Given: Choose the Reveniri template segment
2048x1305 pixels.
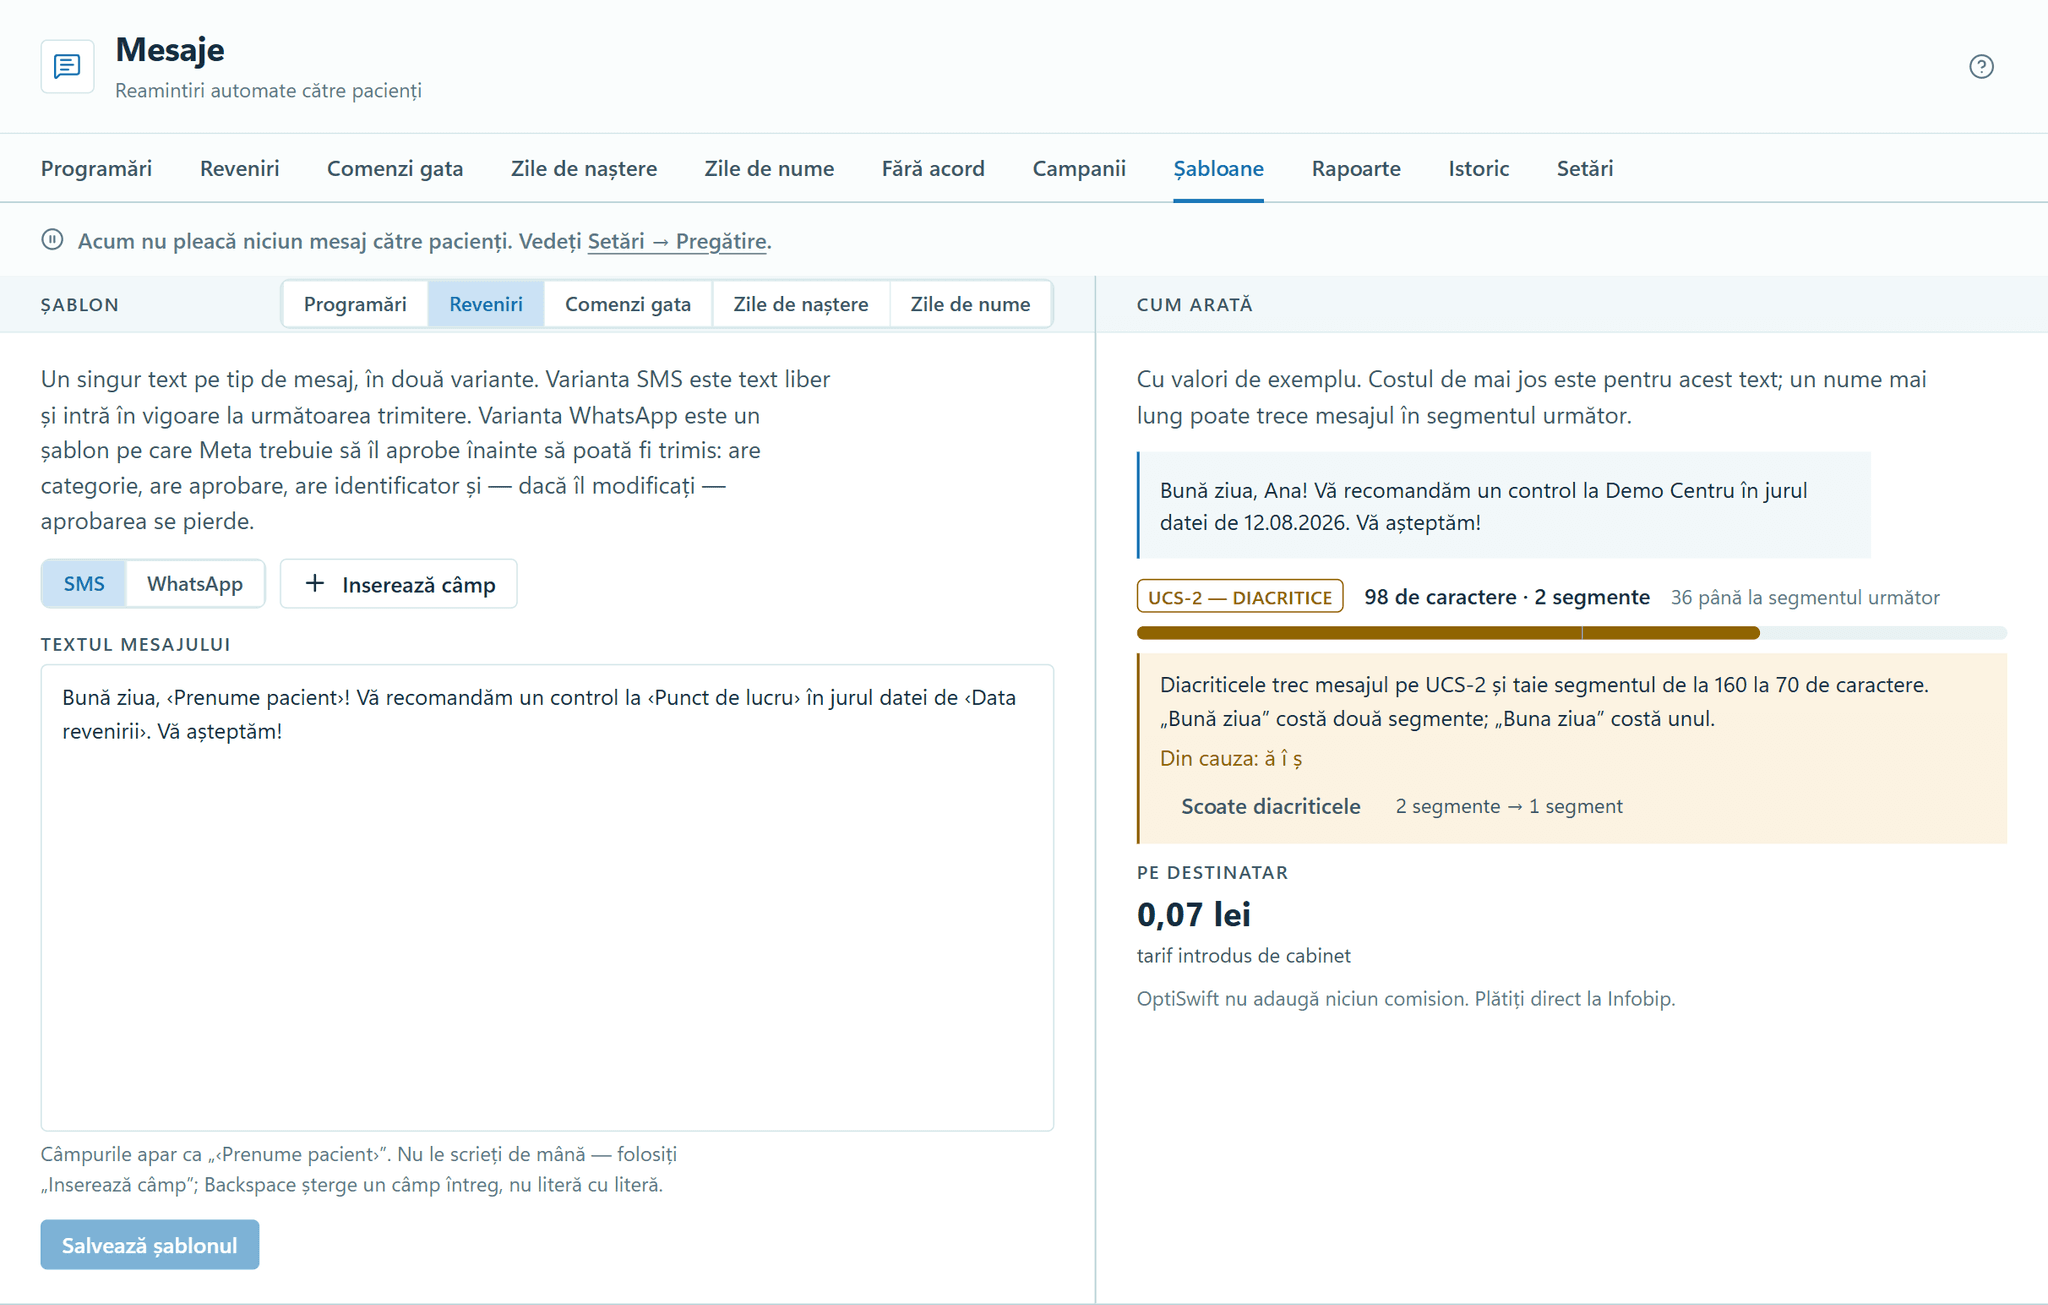Looking at the screenshot, I should (x=486, y=304).
